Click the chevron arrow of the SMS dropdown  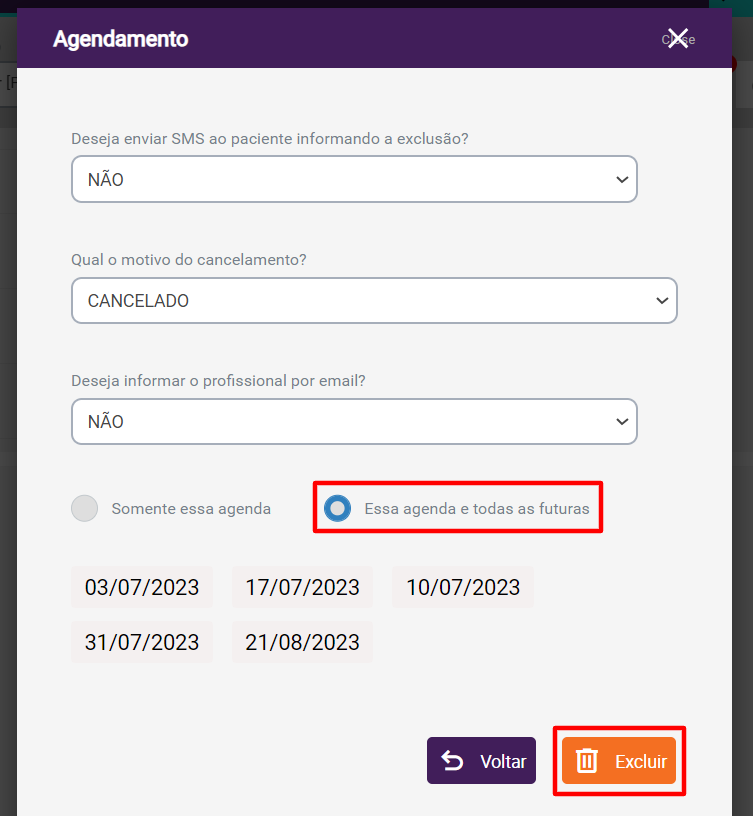622,180
